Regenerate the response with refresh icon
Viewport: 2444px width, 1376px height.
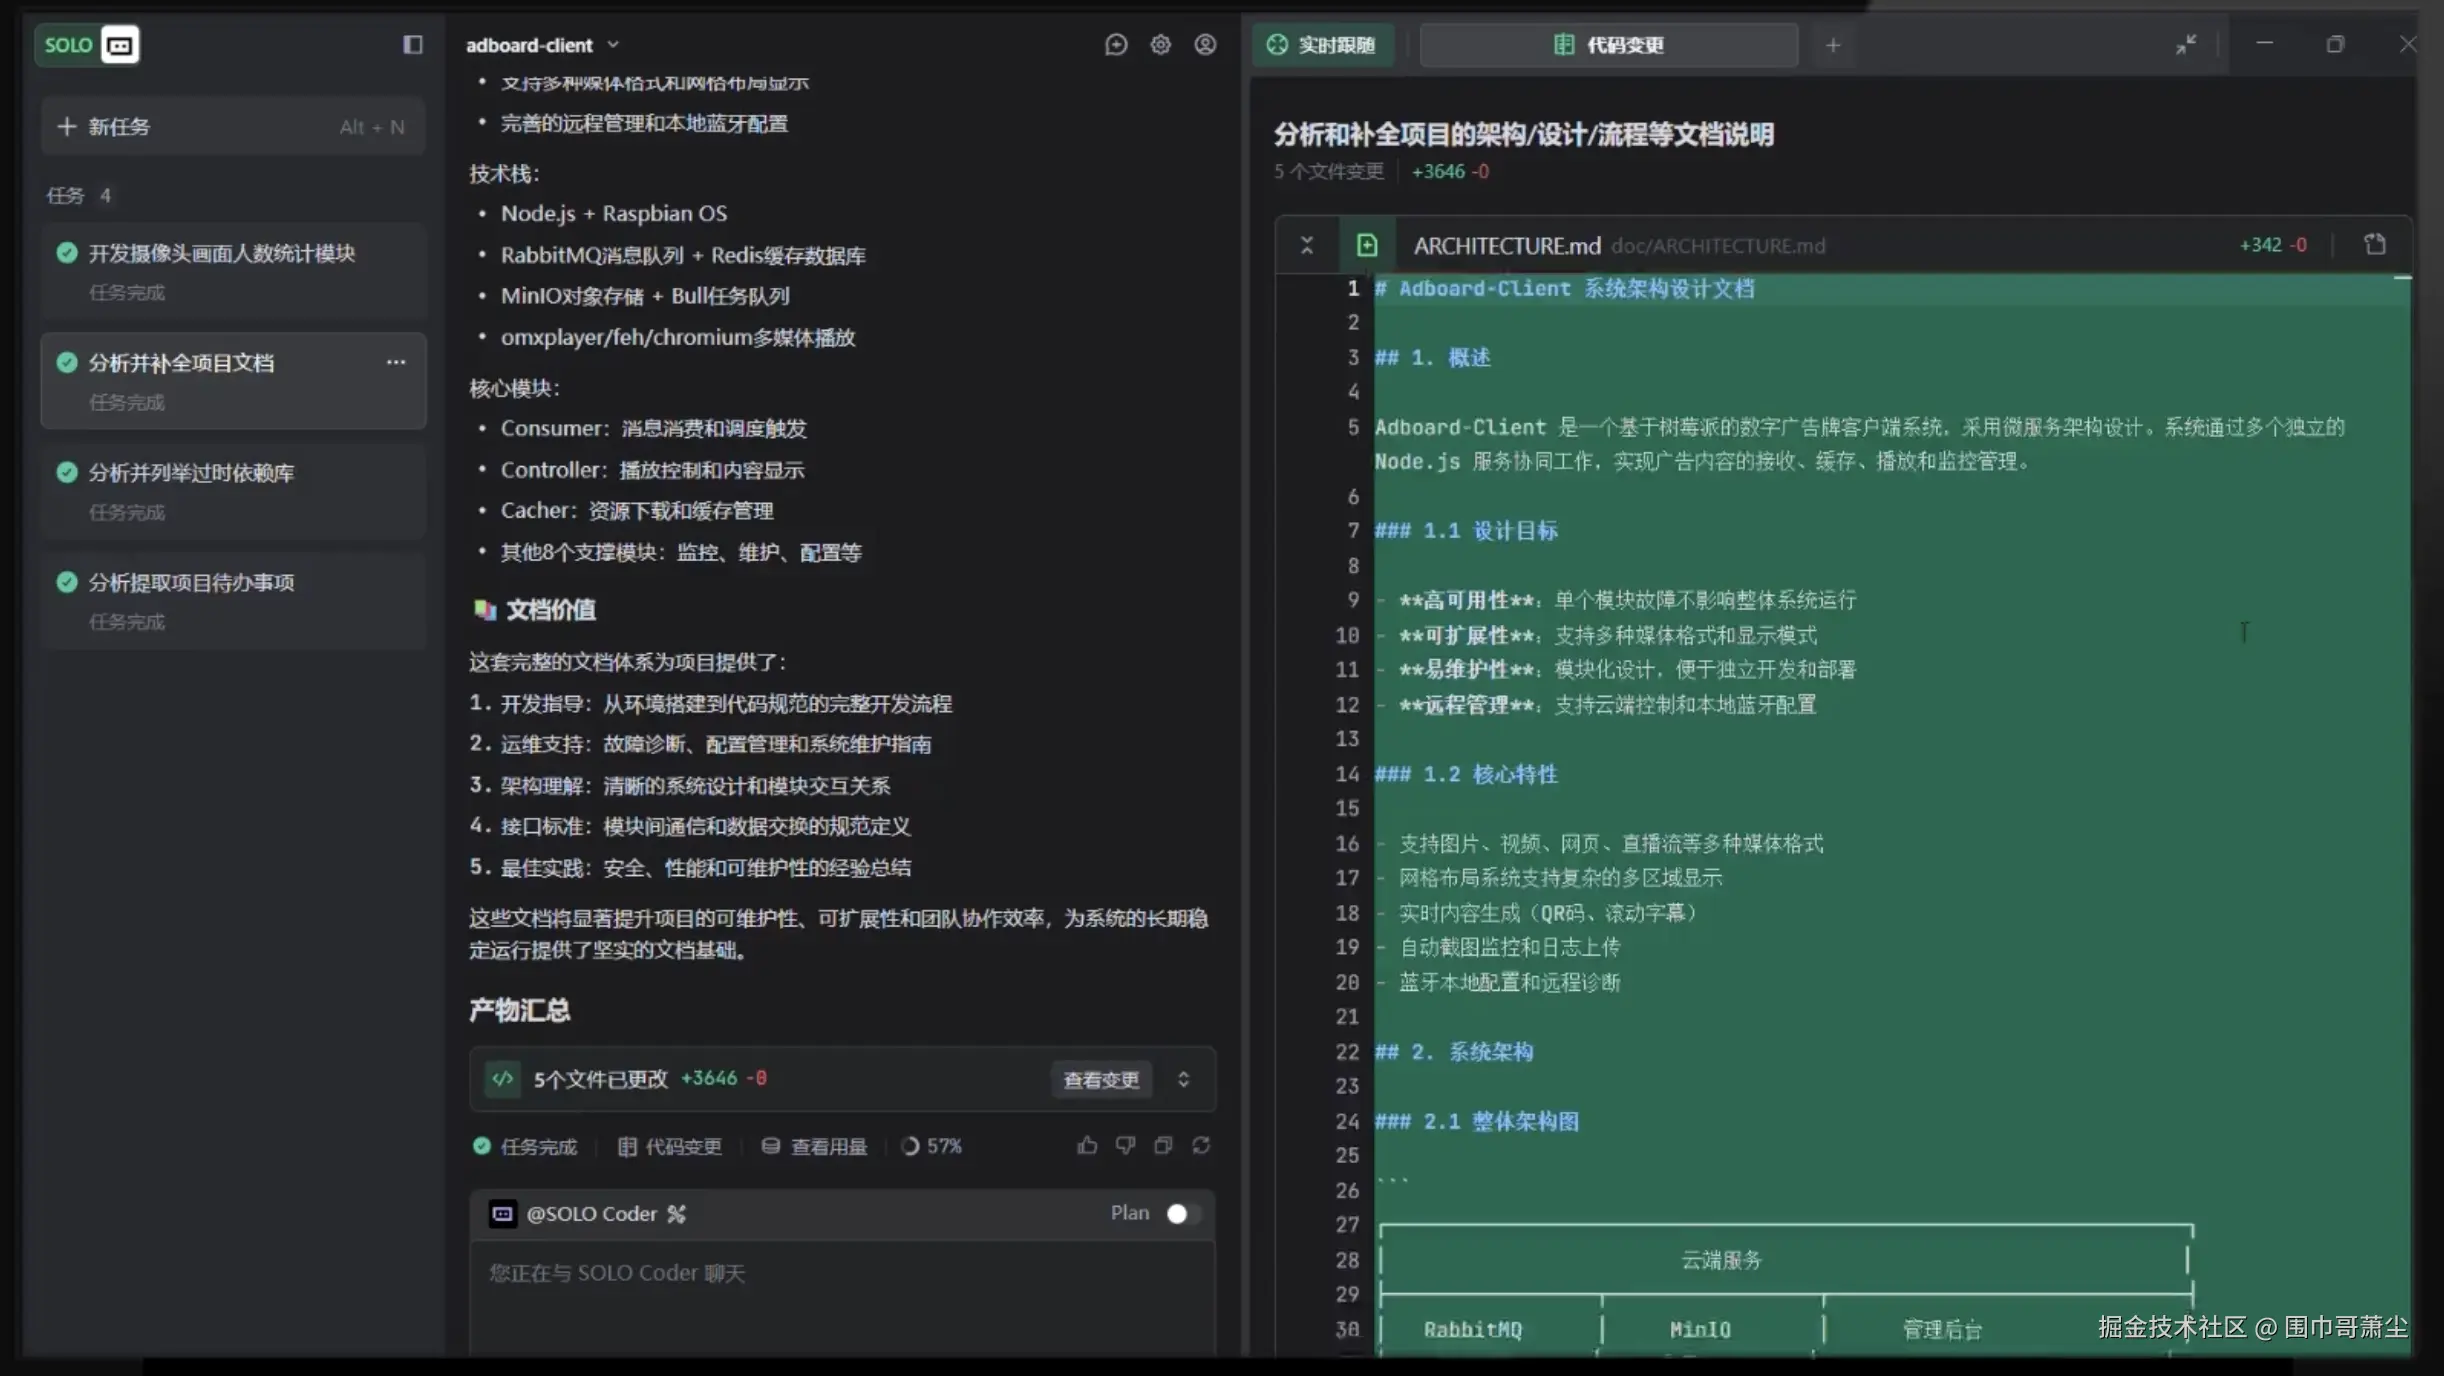click(1201, 1145)
